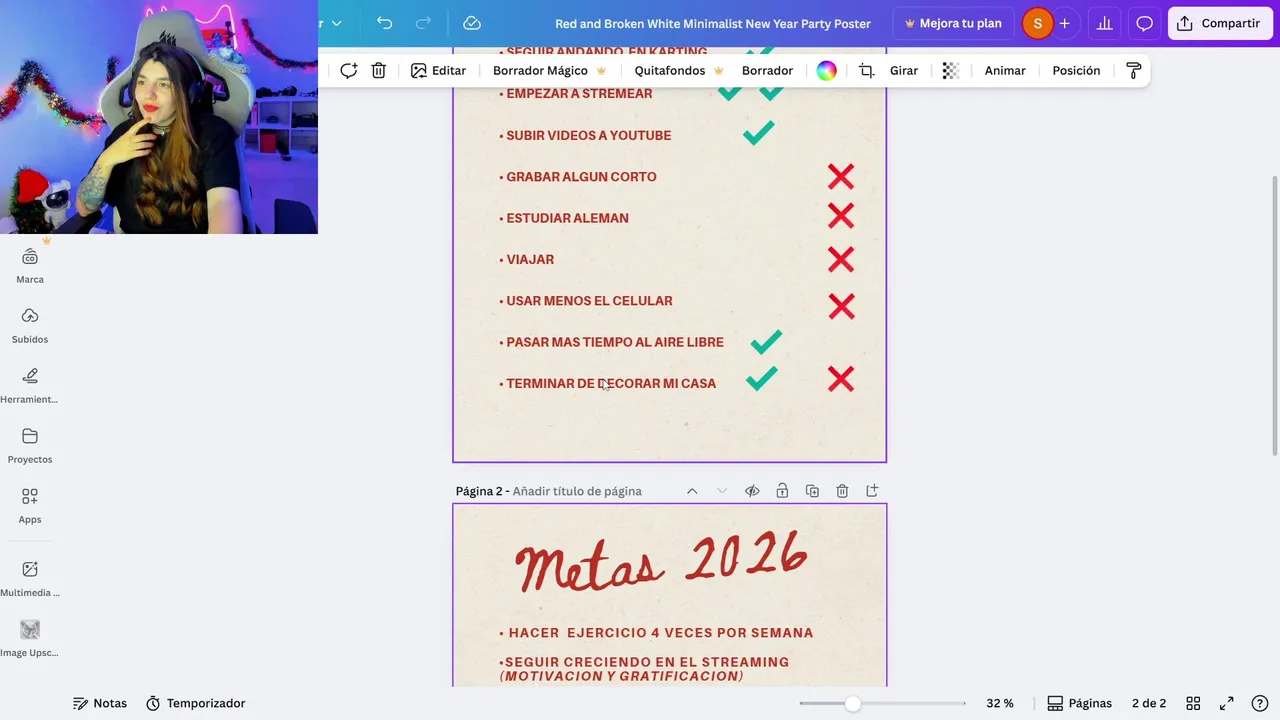Open the Multimedia sidebar panel
This screenshot has height=720, width=1280.
30,579
